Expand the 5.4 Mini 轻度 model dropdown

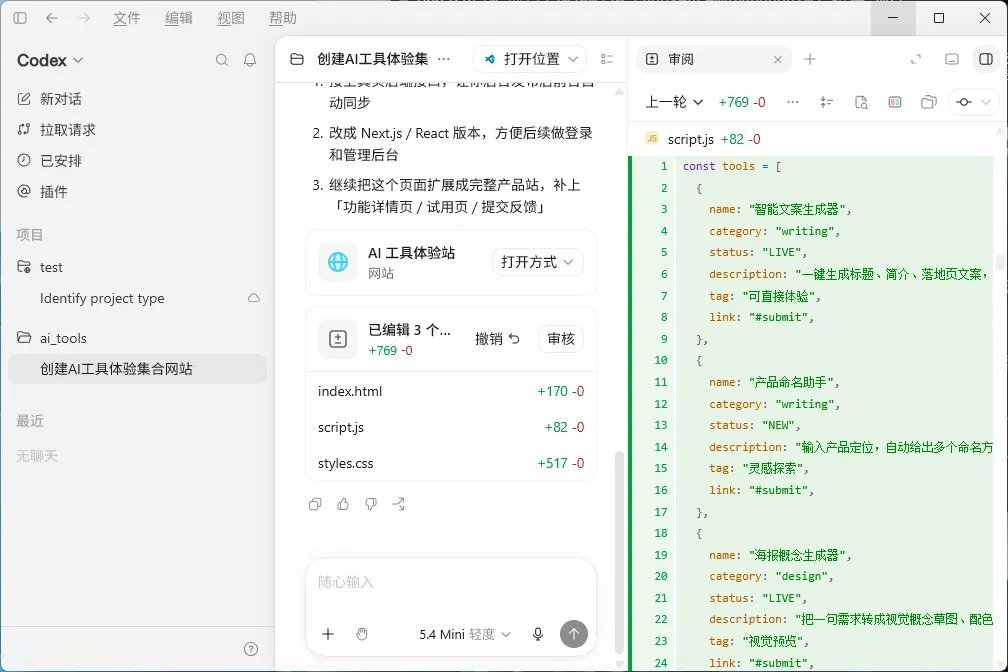coord(465,634)
